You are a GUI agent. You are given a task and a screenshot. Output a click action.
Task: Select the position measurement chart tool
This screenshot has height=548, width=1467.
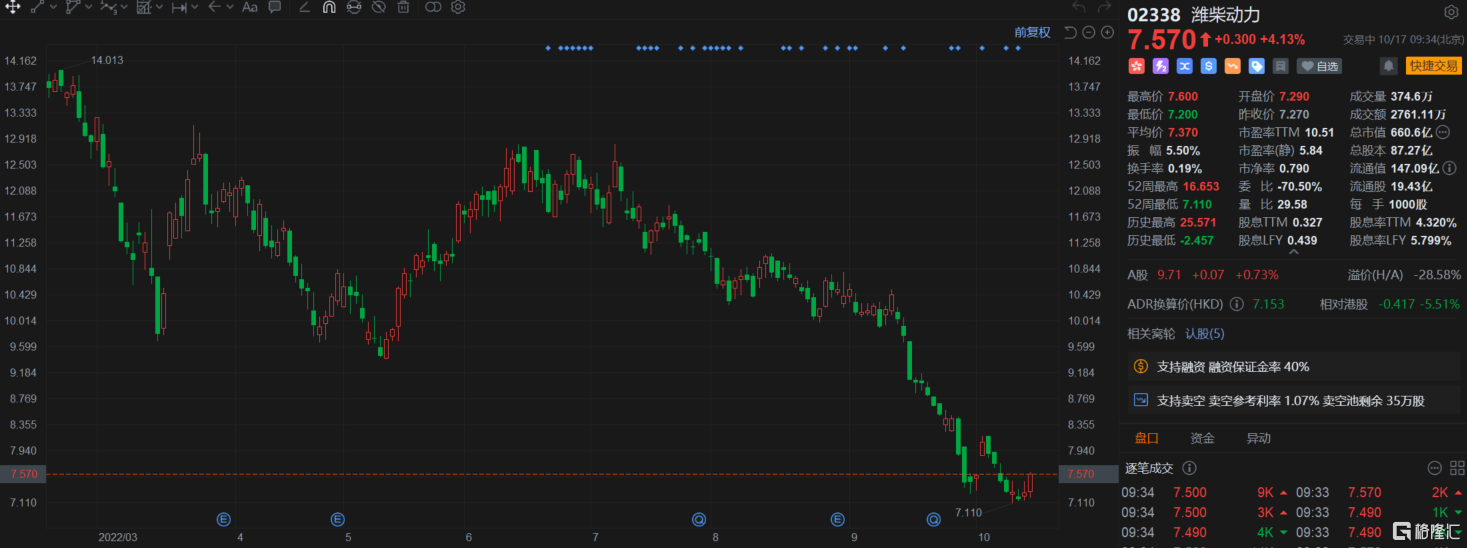tap(144, 8)
